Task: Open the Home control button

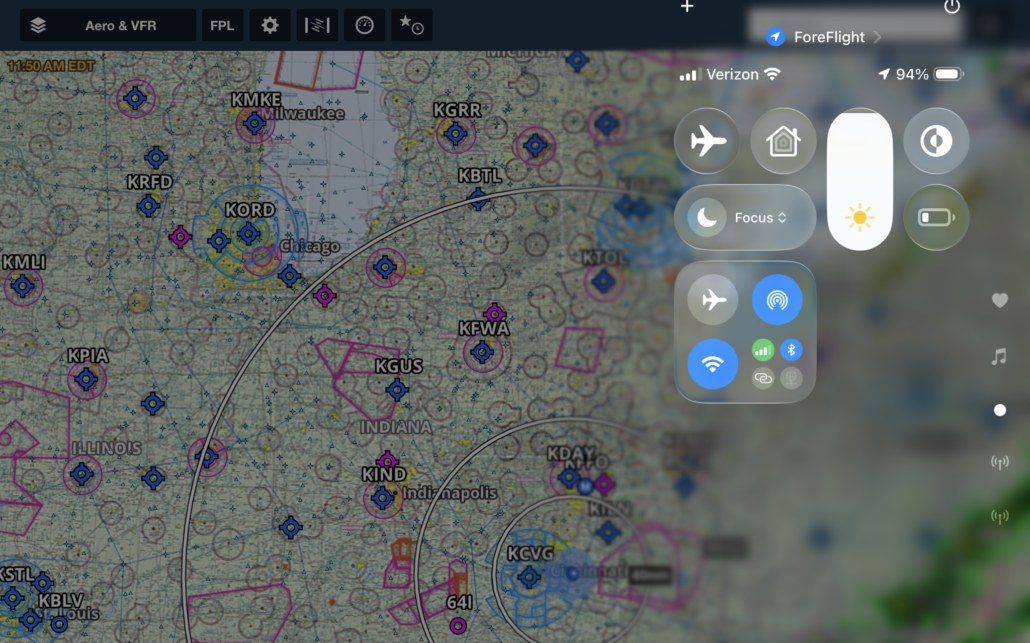Action: coord(783,141)
